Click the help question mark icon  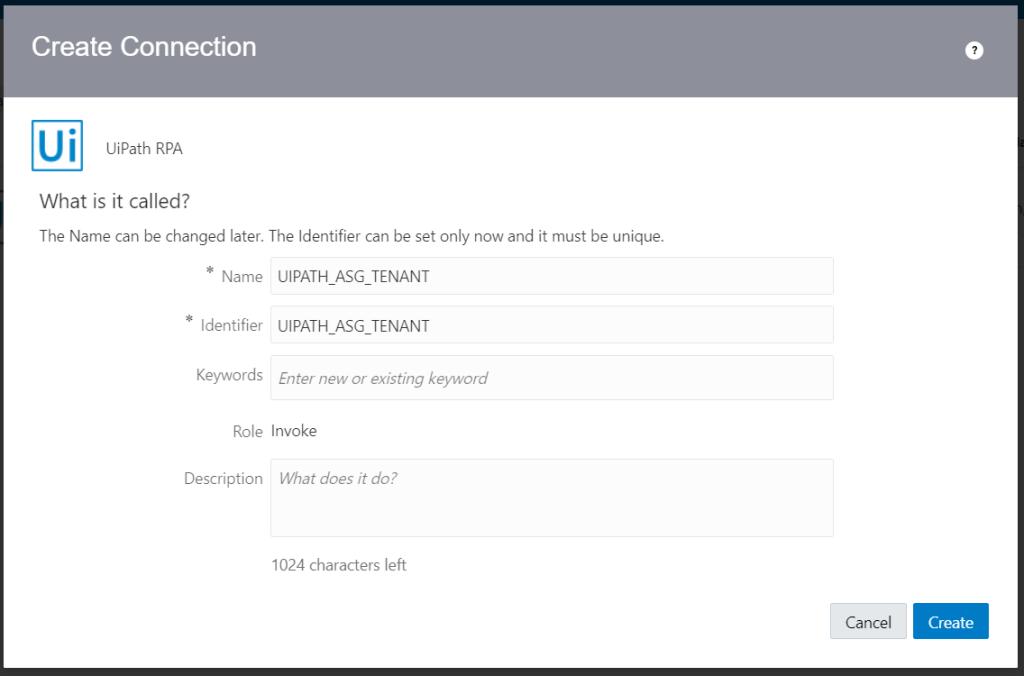(x=974, y=51)
